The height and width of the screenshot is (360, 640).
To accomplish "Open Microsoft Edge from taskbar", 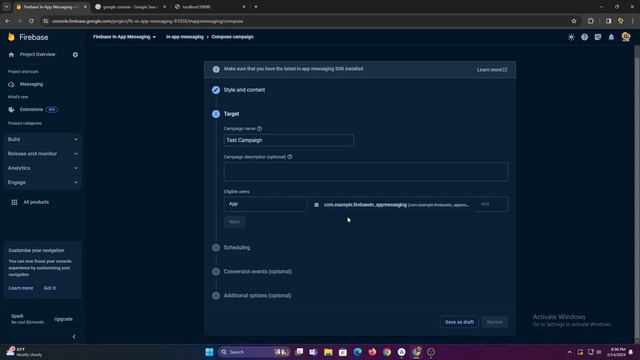I will coord(358,352).
